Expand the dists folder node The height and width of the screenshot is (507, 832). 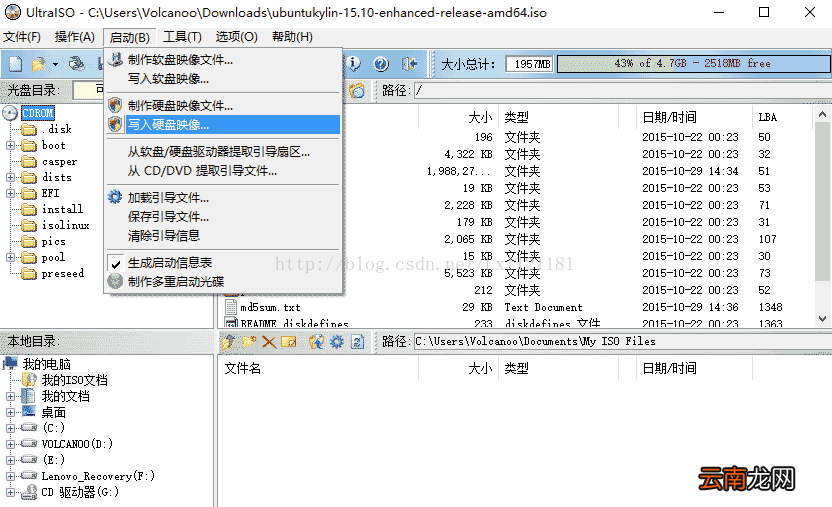click(x=10, y=177)
